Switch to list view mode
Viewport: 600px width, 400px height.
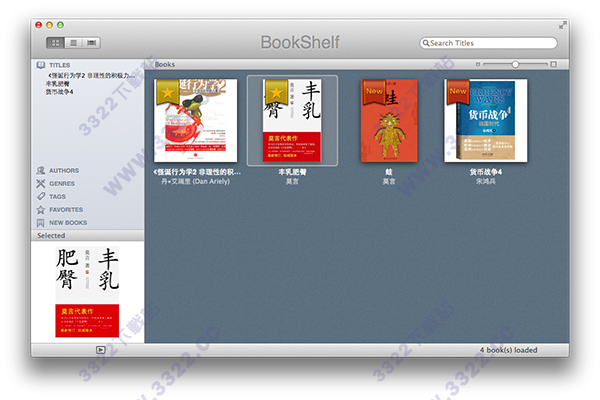[x=73, y=43]
